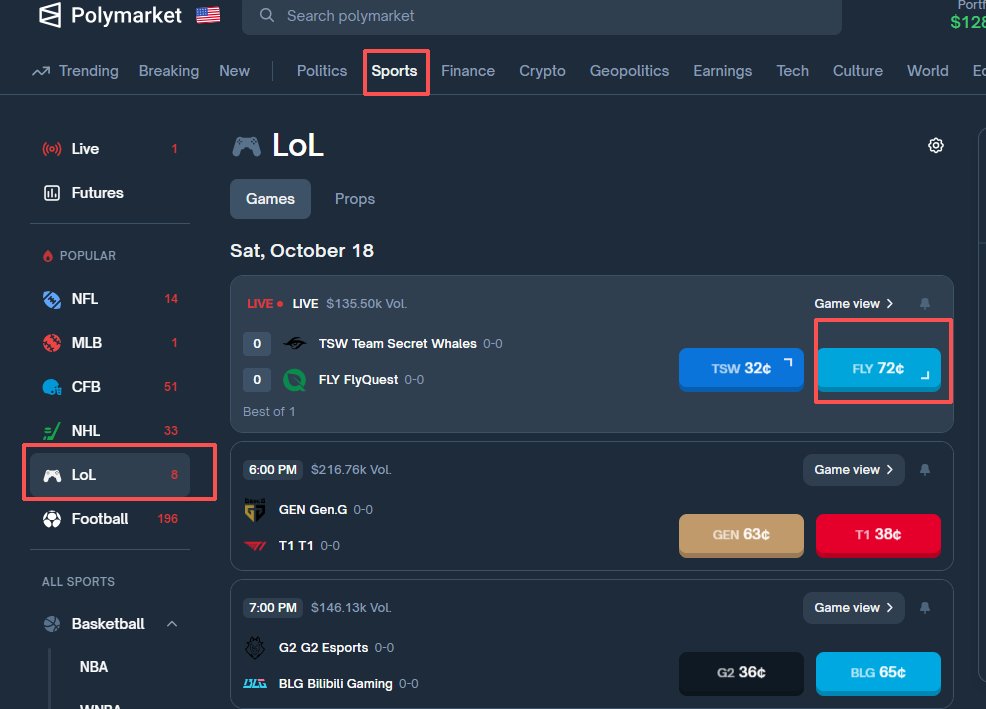Click the 6:00 PM time badge
Viewport: 986px width, 709px height.
tap(273, 469)
